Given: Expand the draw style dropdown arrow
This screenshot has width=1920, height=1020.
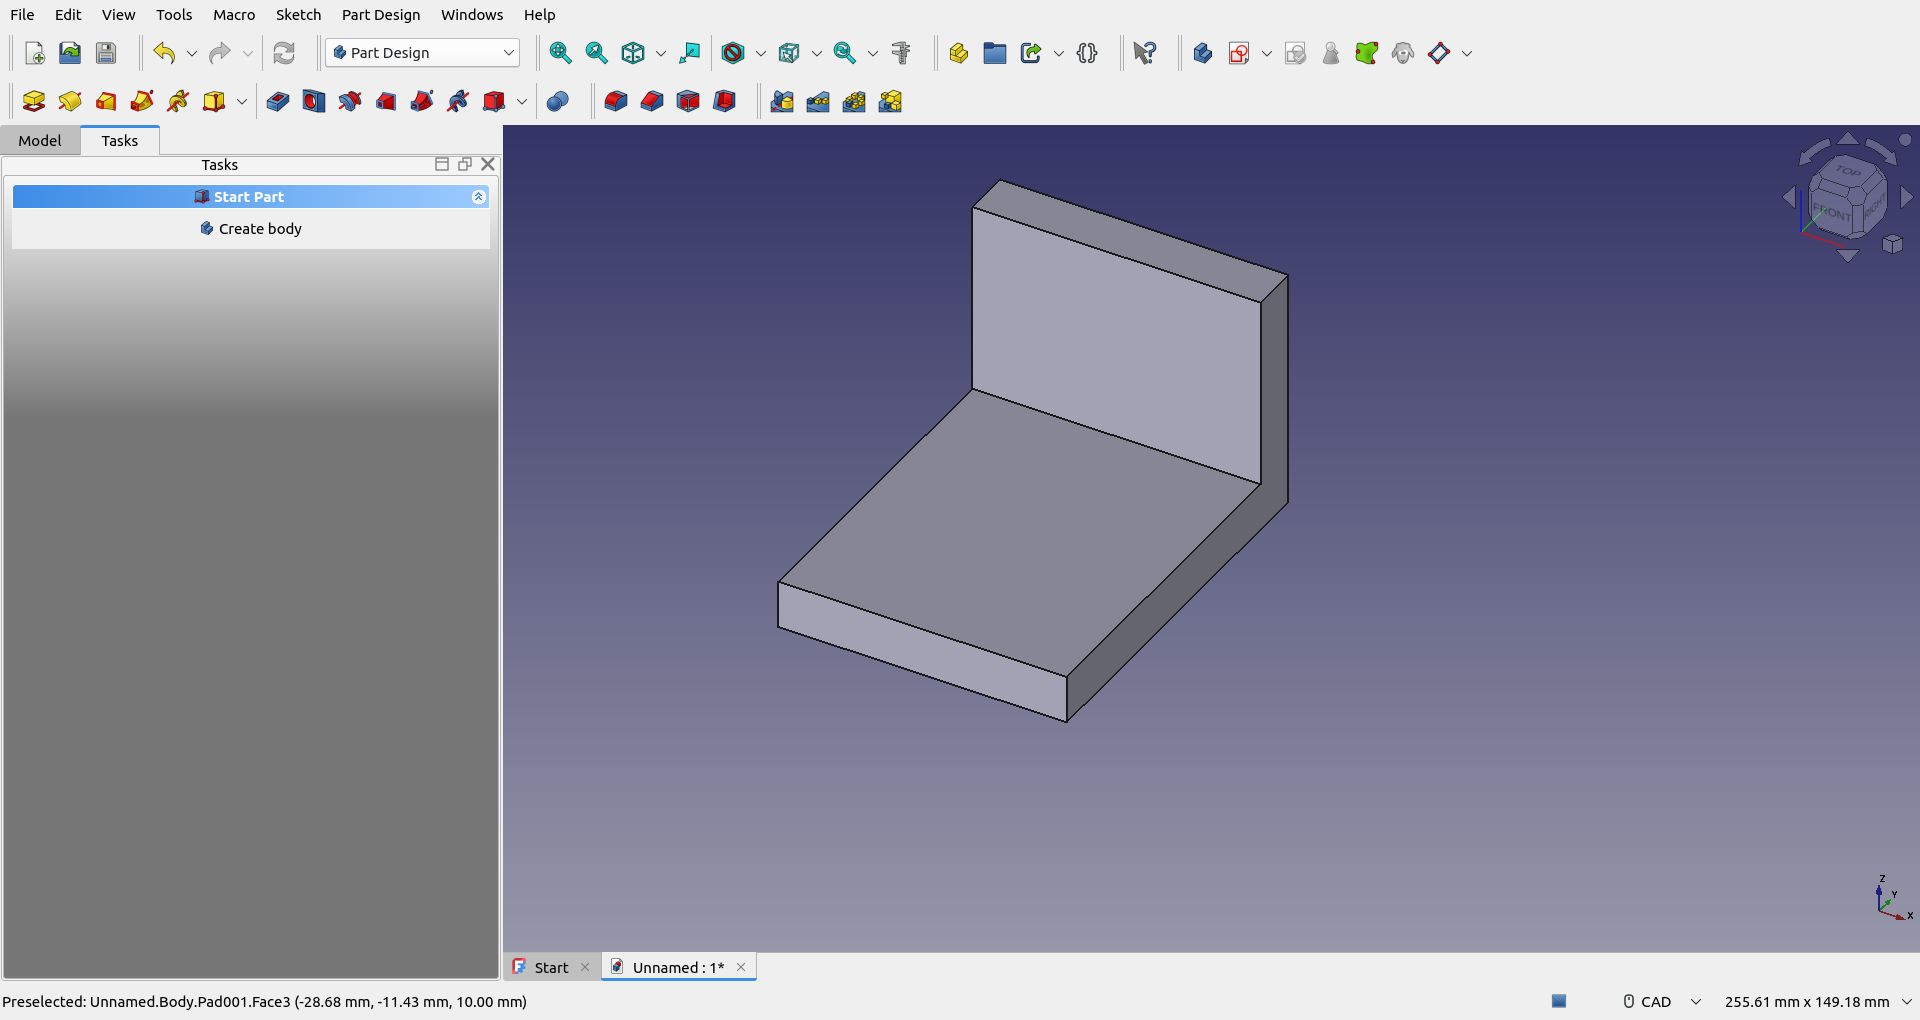Looking at the screenshot, I should (x=760, y=53).
